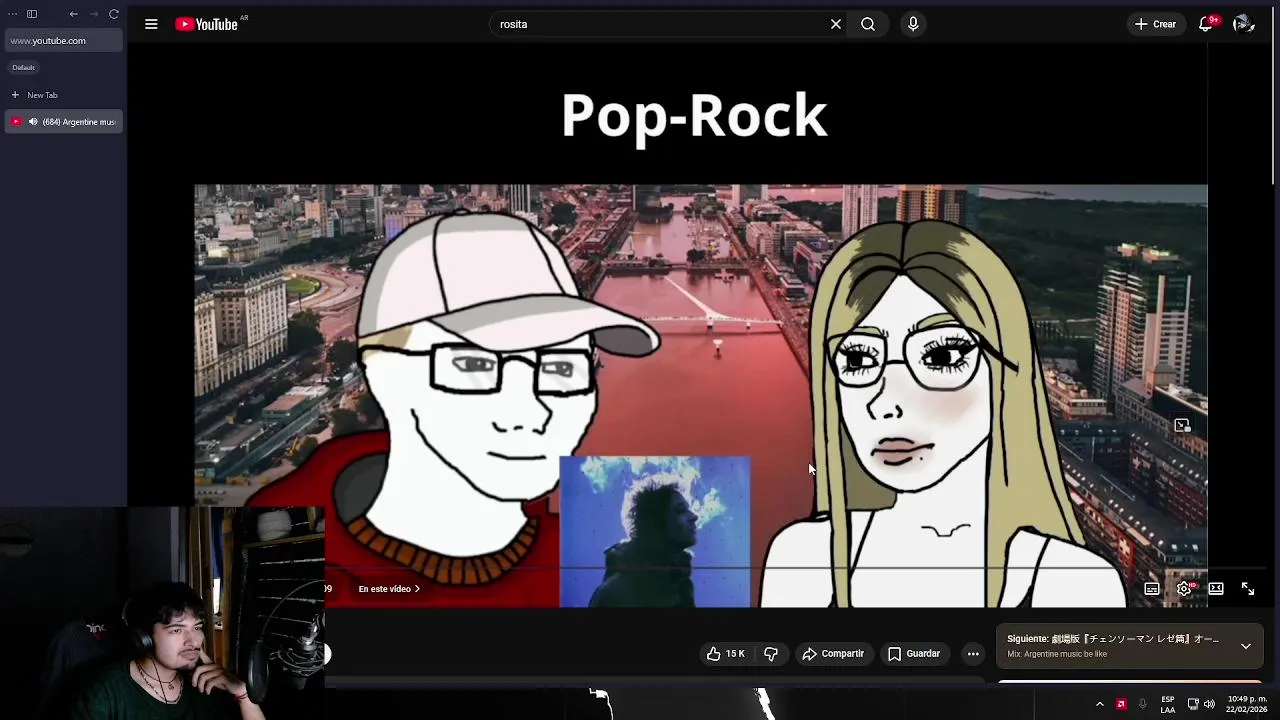
Task: Open network status tray icon
Action: pos(1193,704)
